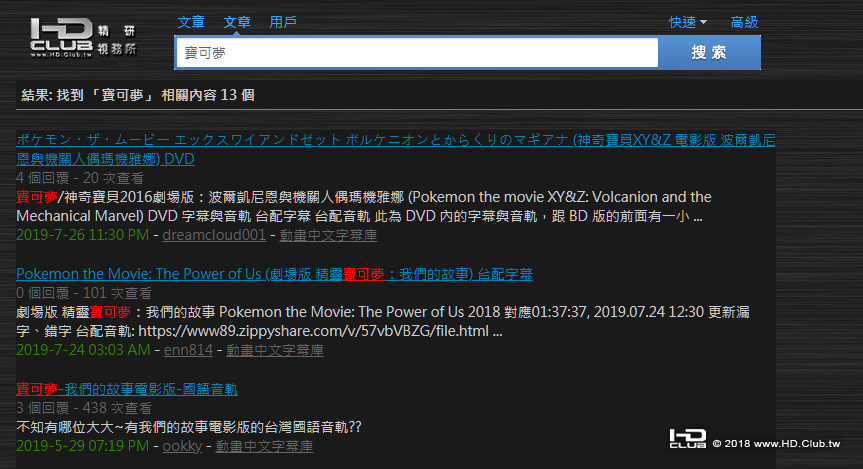View author dreamcloud001 profile
The height and width of the screenshot is (469, 863).
(x=214, y=235)
